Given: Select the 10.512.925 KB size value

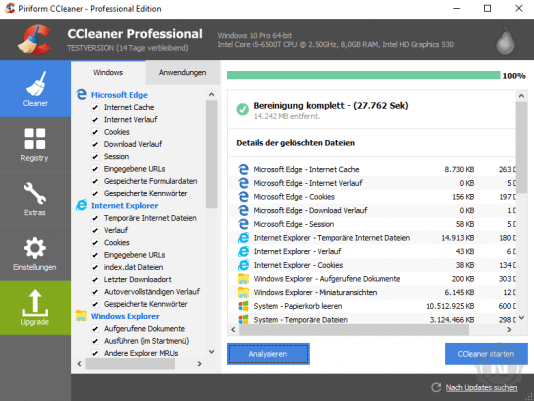Looking at the screenshot, I should pyautogui.click(x=450, y=306).
